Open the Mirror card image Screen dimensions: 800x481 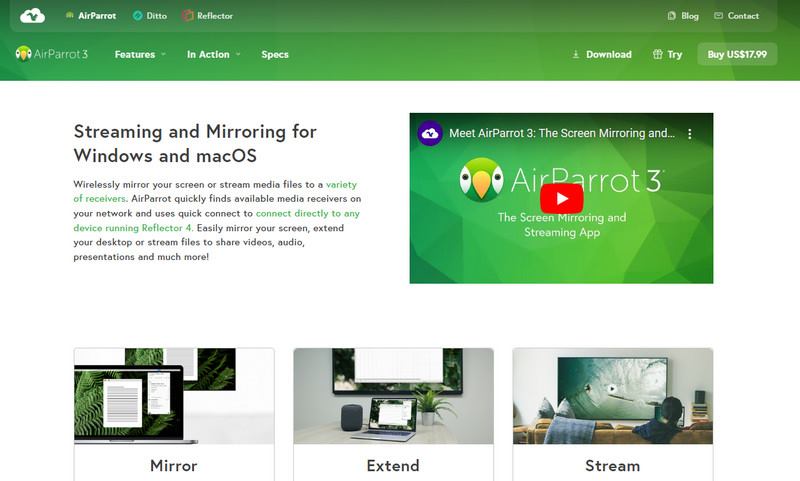[174, 396]
